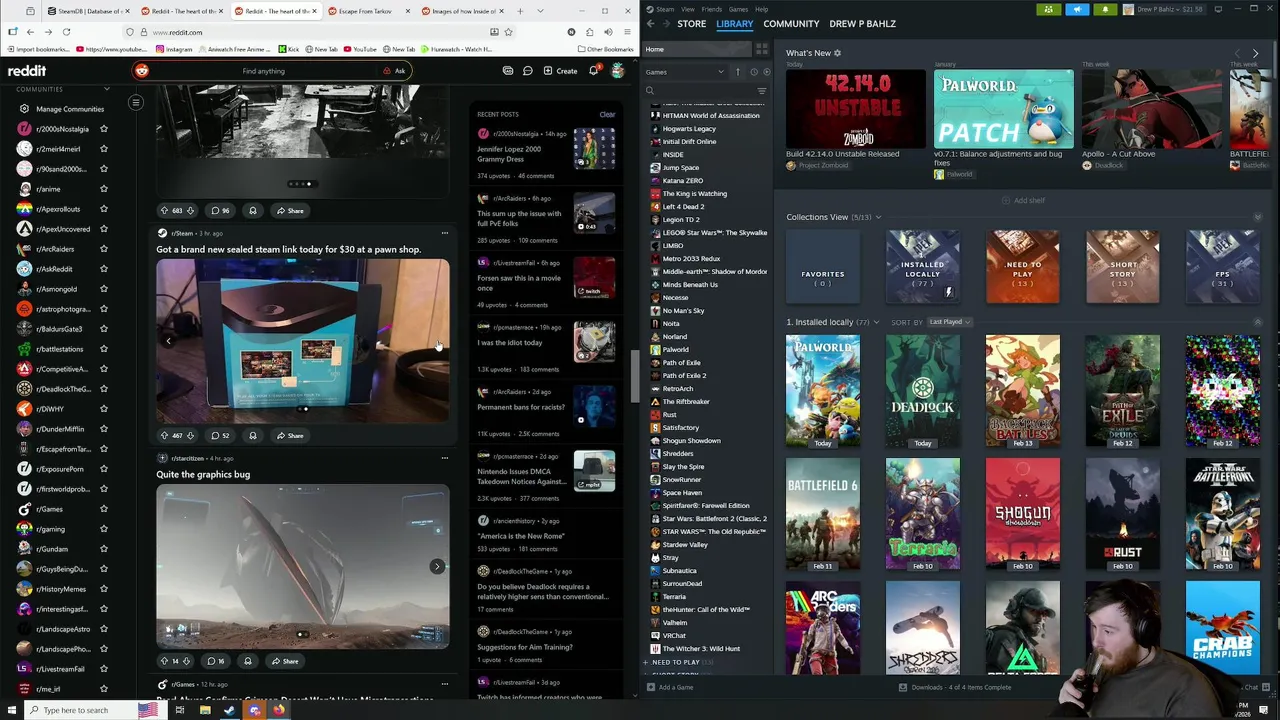Collapse Reddit sidebar with the hamburger icon
This screenshot has height=720, width=1280.
(136, 102)
